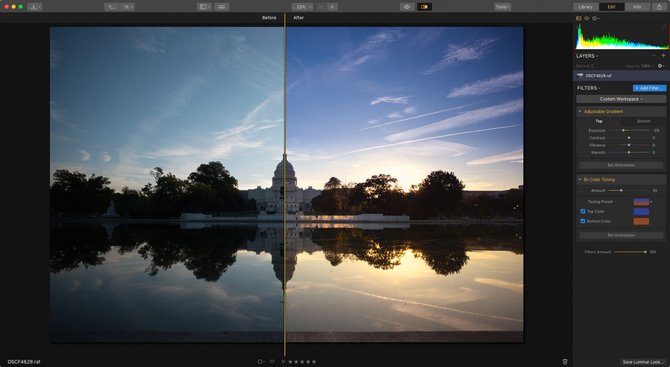This screenshot has height=367, width=670.
Task: Click the orange Bottom Color swatch
Action: click(641, 221)
